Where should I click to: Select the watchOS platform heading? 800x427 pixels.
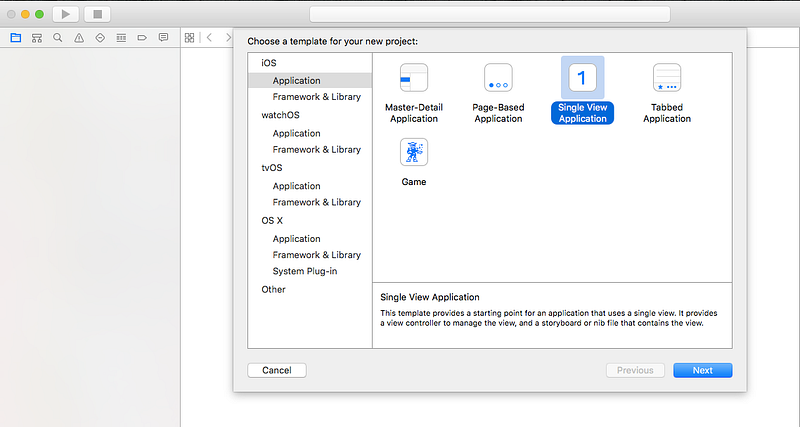click(x=280, y=115)
